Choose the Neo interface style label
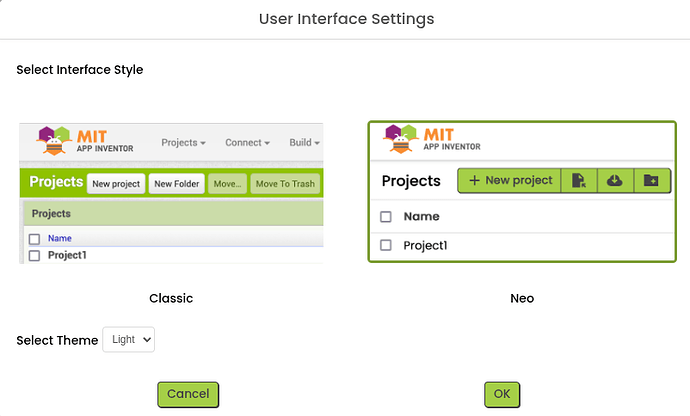 [x=522, y=298]
